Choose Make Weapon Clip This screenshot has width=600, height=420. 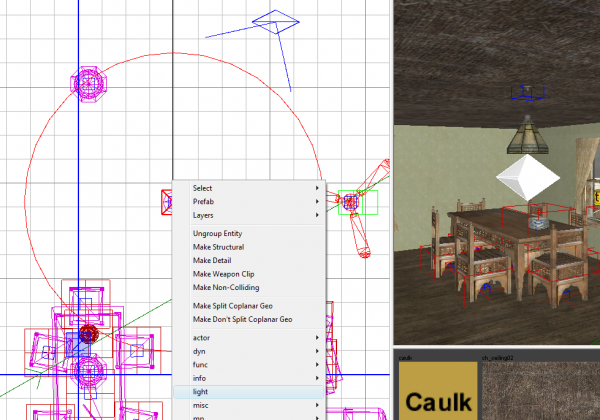click(x=249, y=274)
